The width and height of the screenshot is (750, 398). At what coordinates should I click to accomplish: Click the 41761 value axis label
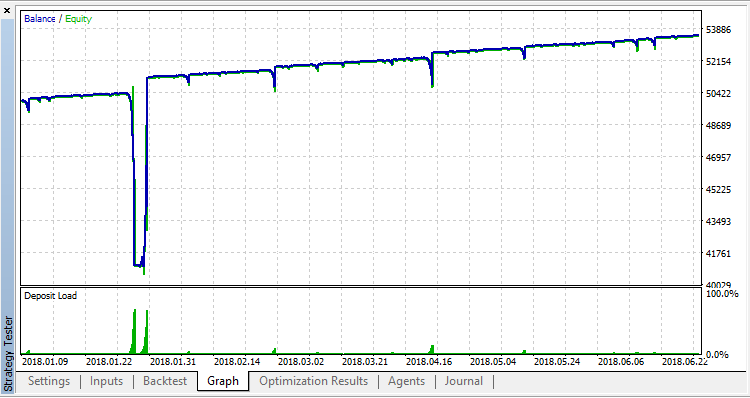pyautogui.click(x=718, y=253)
